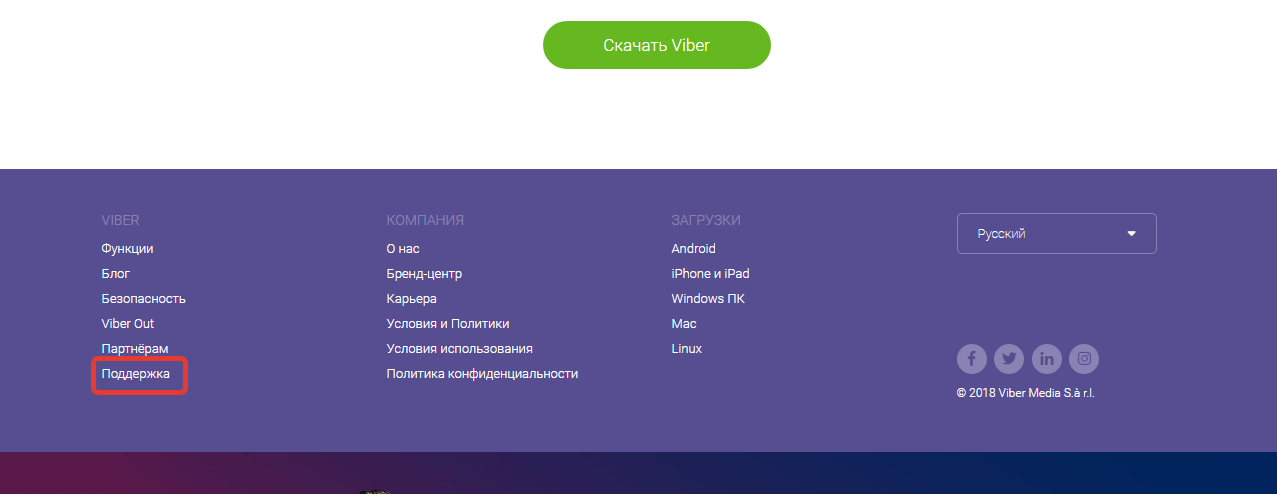Click the Facebook social icon
The image size is (1277, 494).
point(971,358)
